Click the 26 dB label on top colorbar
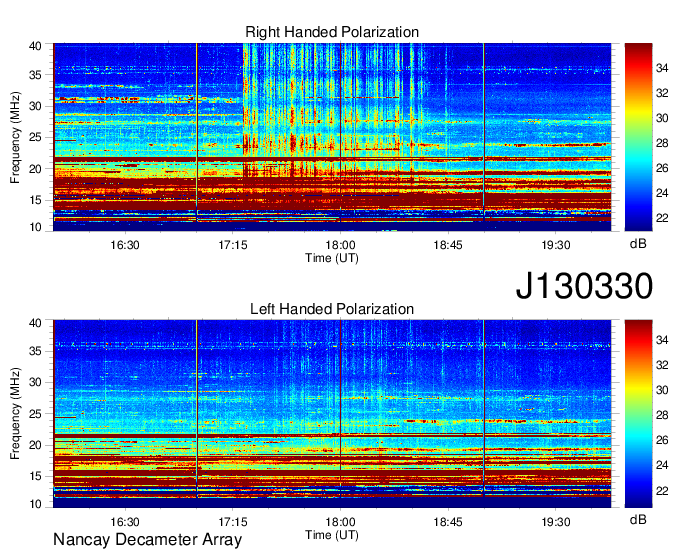The image size is (680, 552). coord(662,168)
